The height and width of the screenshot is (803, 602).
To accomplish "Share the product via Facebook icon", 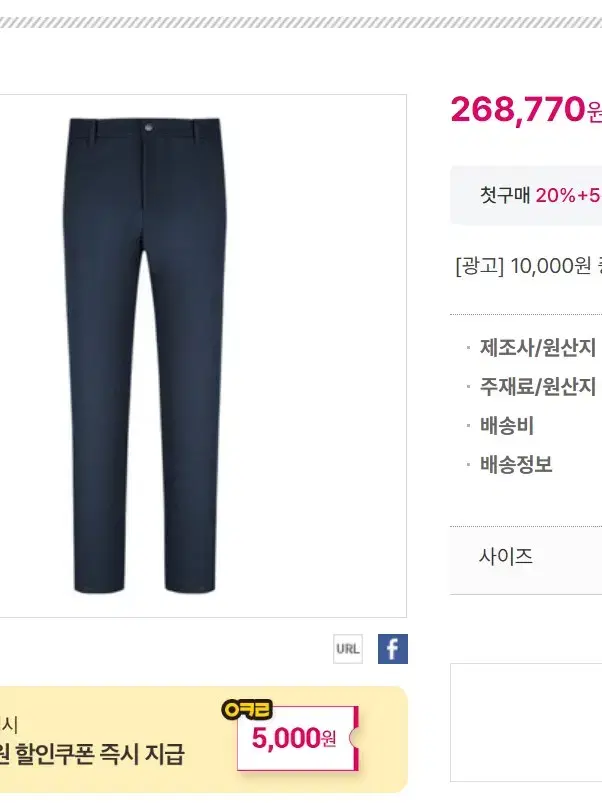I will (x=393, y=649).
